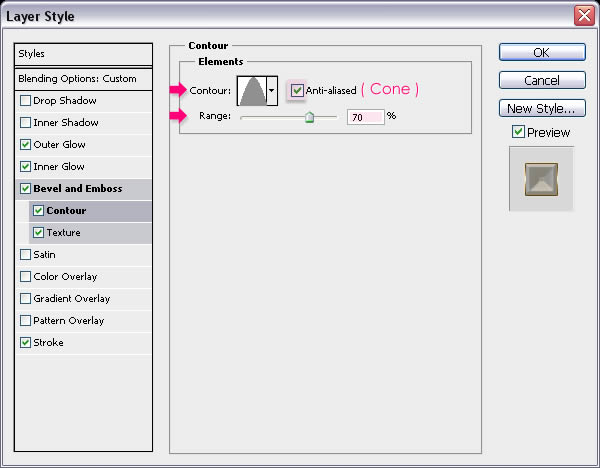Click the style preview thumbnail
600x468 pixels.
coord(541,179)
